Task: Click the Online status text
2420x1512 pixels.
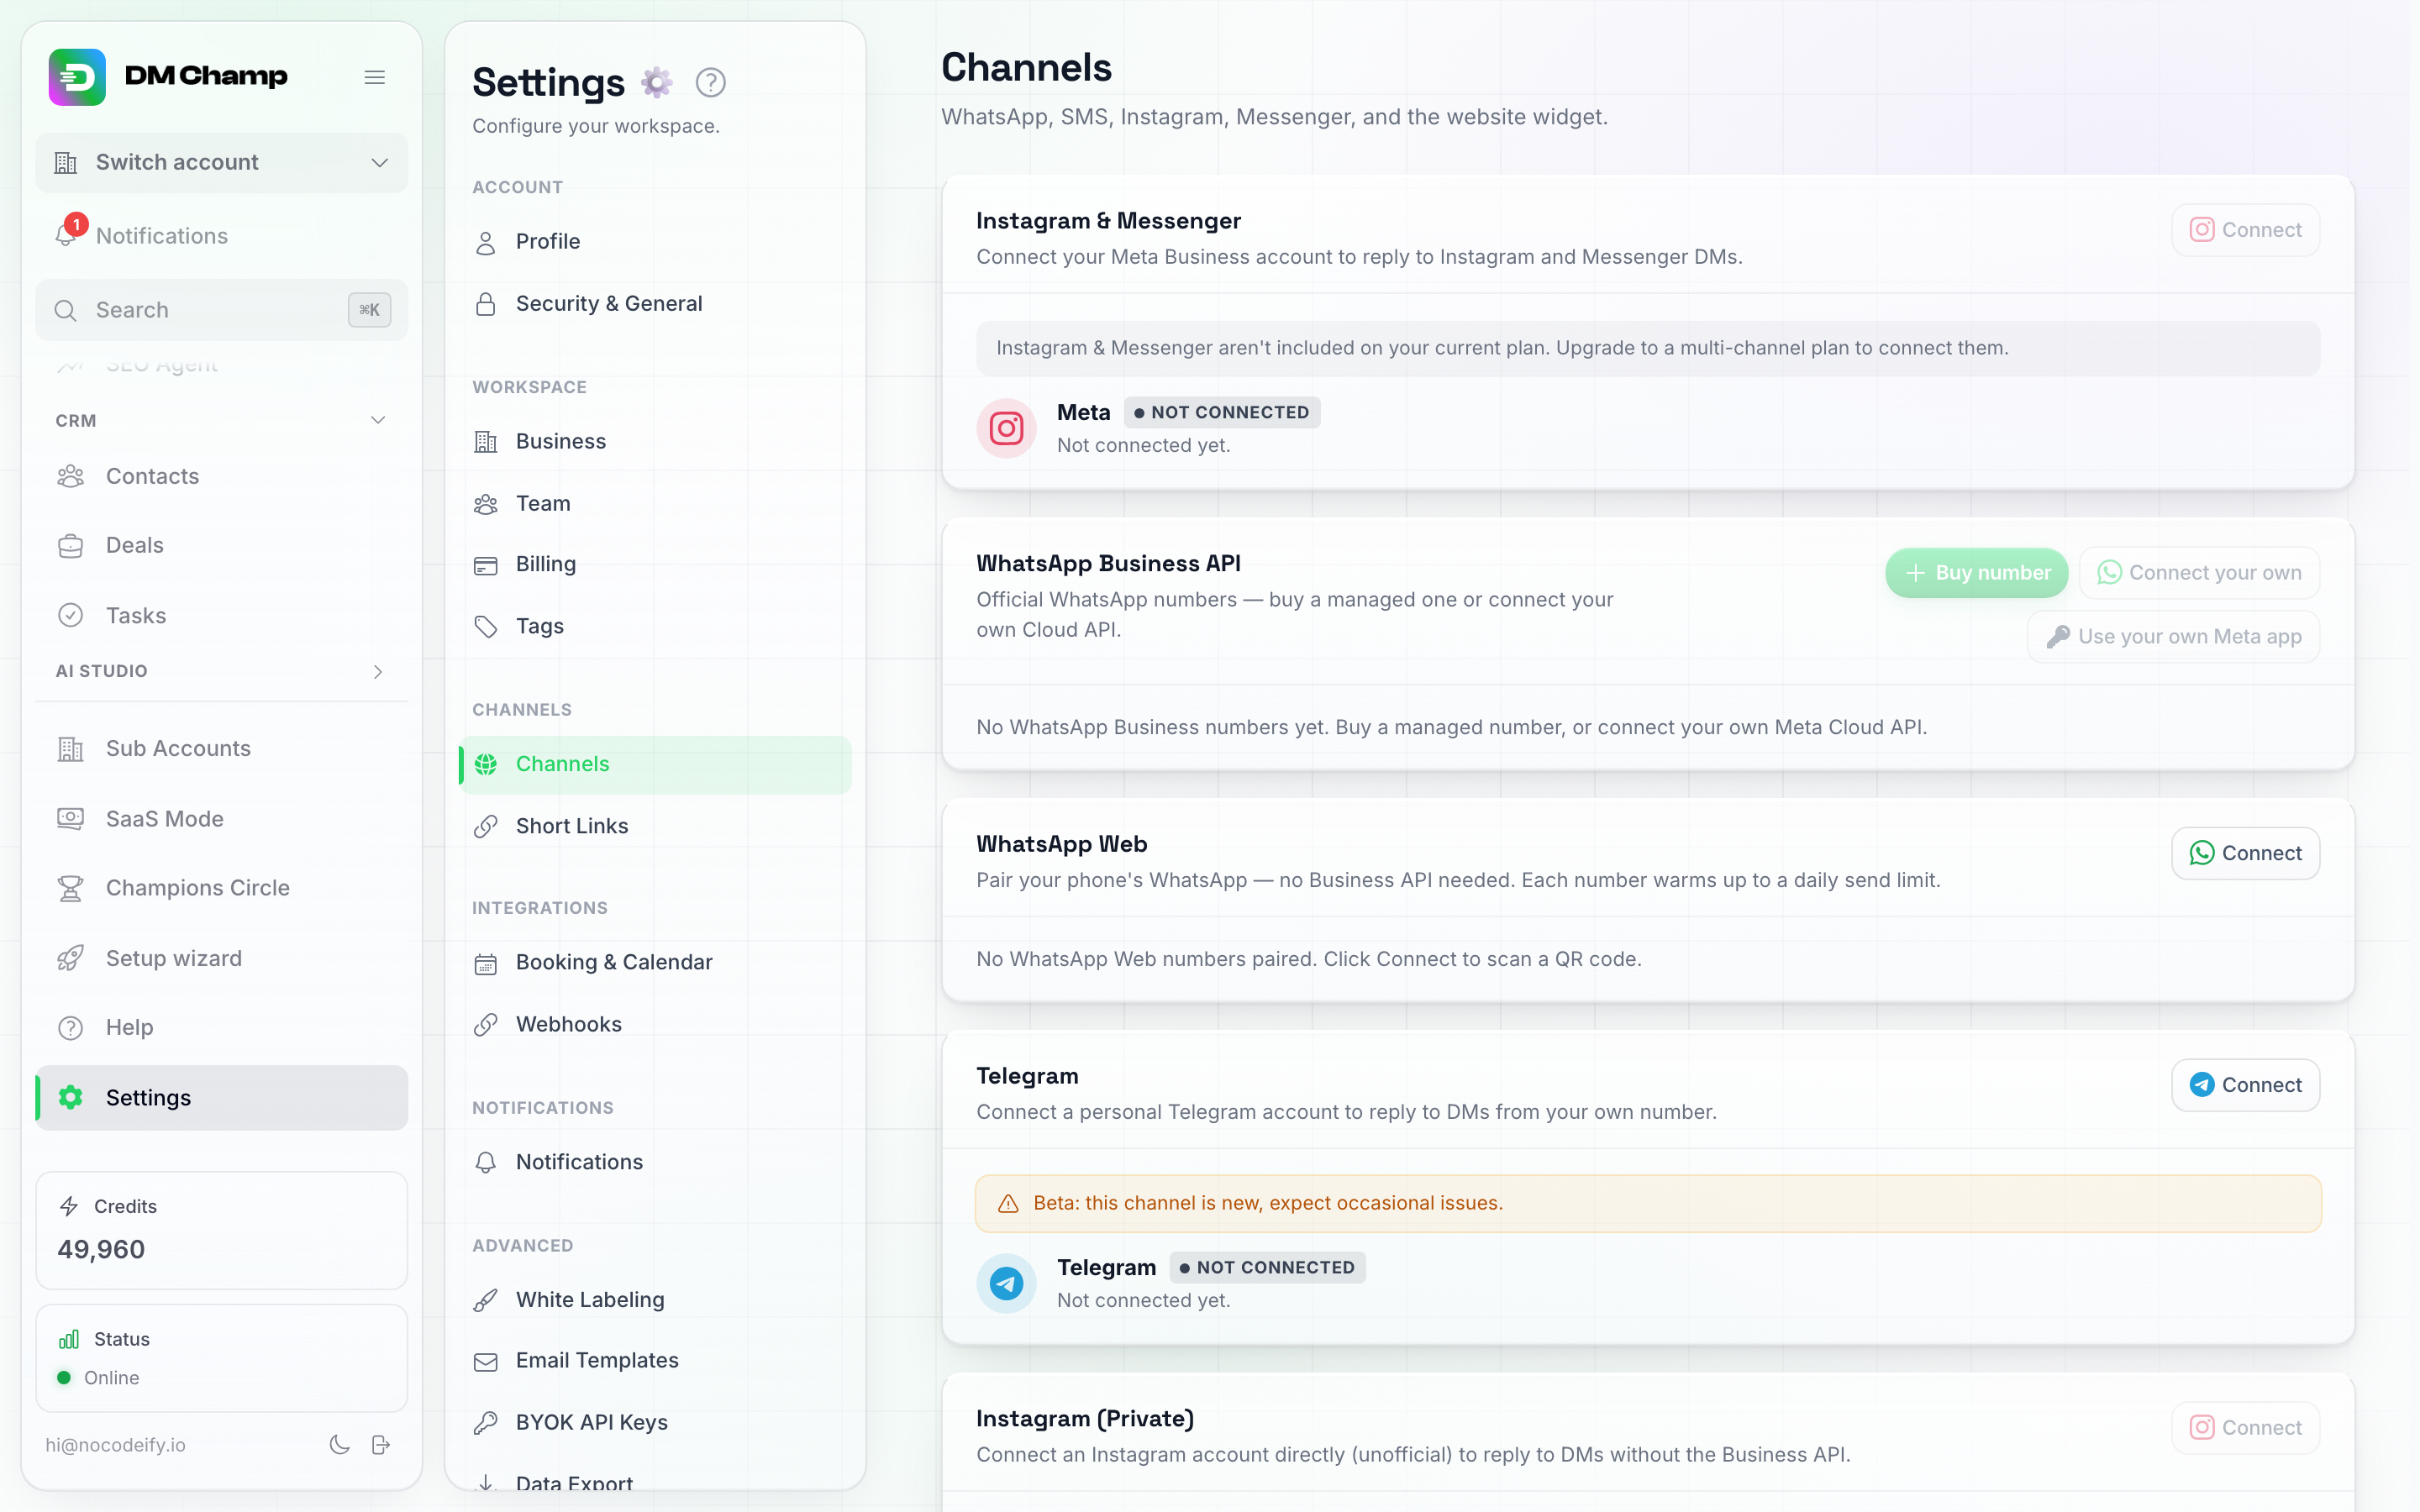Action: [x=112, y=1378]
